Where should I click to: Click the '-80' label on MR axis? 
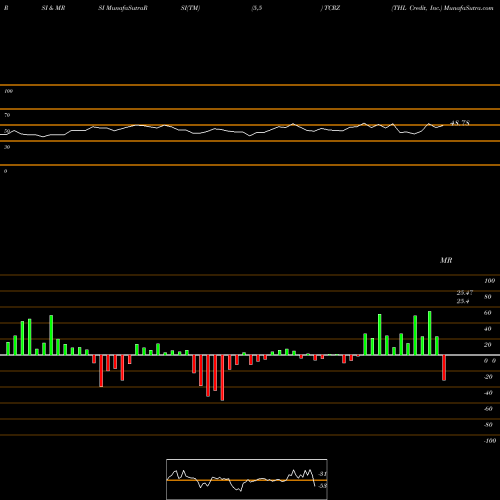(x=488, y=425)
